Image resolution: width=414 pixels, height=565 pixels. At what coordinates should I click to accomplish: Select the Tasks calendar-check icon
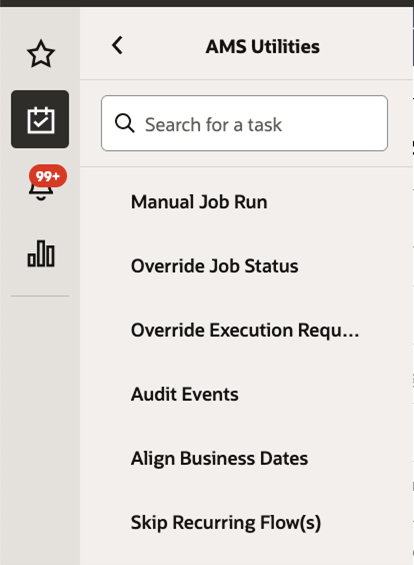(40, 119)
